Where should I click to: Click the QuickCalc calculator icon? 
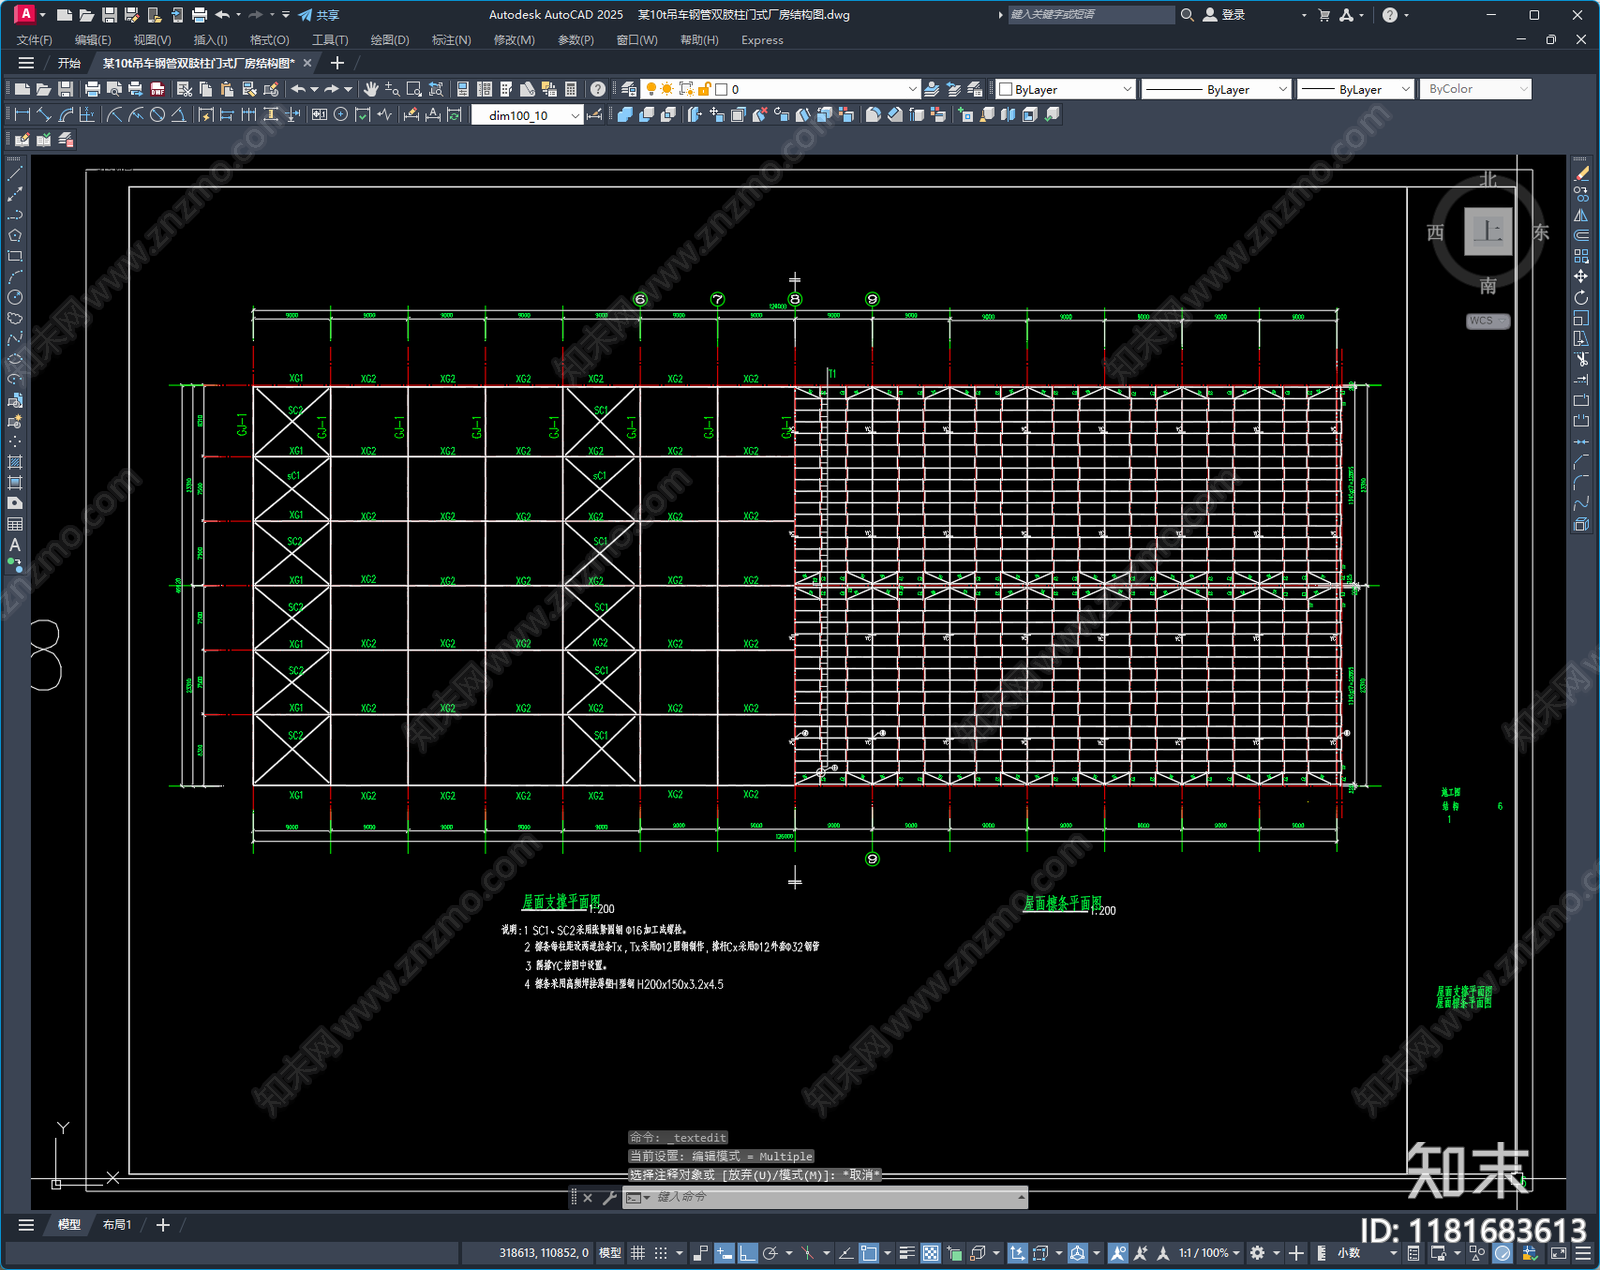point(571,89)
